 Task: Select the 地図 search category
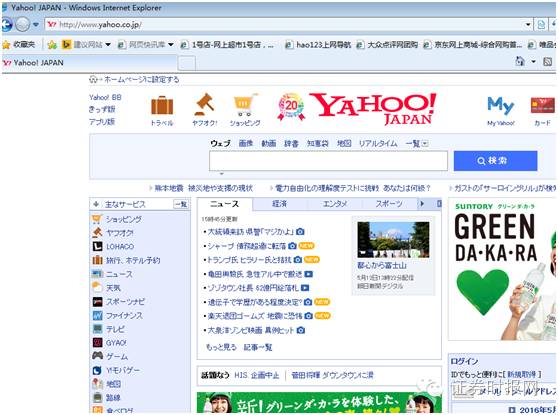[344, 143]
